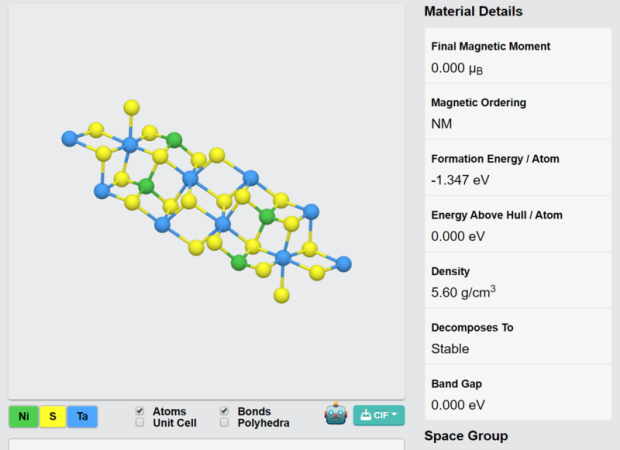620x450 pixels.
Task: Select the yellow S element swatch
Action: (x=52, y=416)
